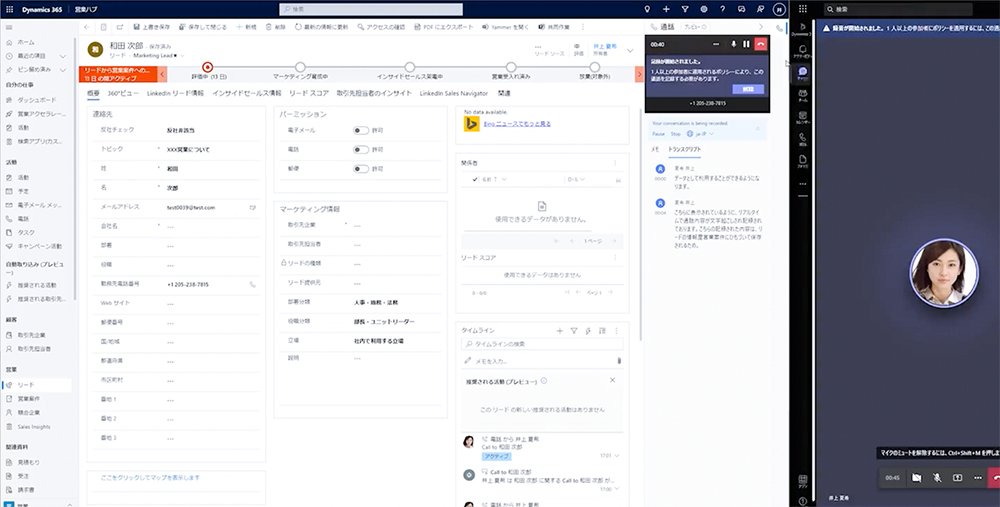1000x507 pixels.
Task: Select the マーケティング育成中 process stage
Action: [300, 67]
